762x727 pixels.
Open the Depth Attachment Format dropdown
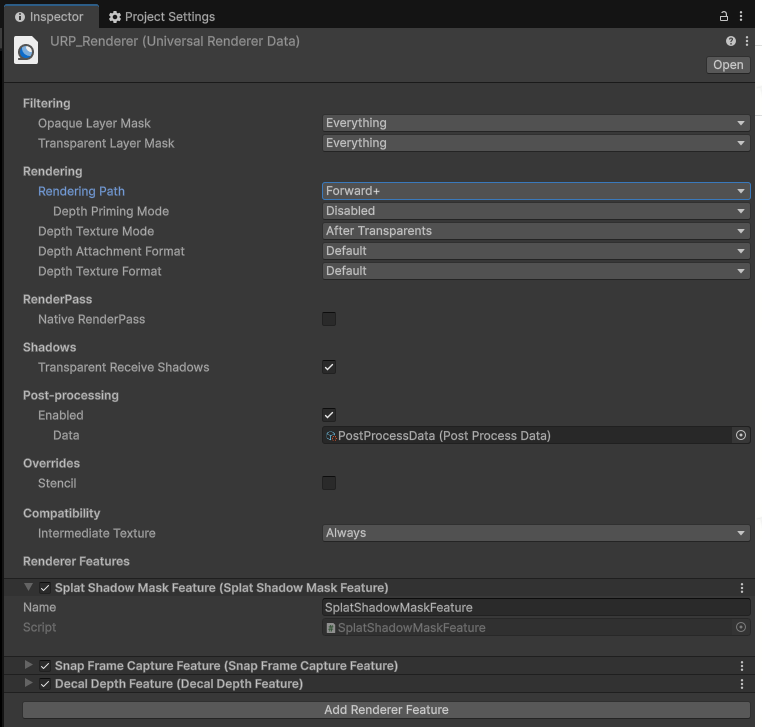click(x=536, y=251)
